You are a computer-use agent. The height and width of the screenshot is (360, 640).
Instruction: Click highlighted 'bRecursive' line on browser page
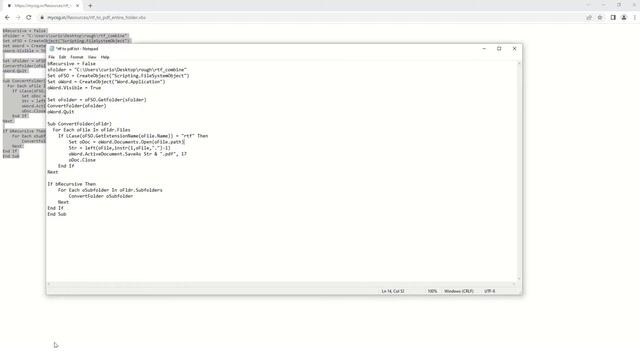pyautogui.click(x=25, y=31)
